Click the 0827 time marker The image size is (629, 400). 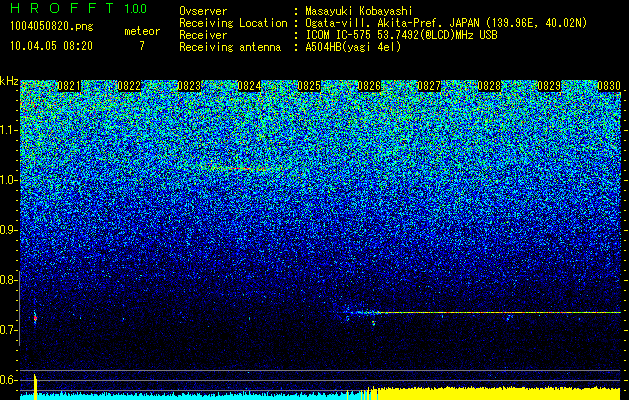[x=429, y=86]
